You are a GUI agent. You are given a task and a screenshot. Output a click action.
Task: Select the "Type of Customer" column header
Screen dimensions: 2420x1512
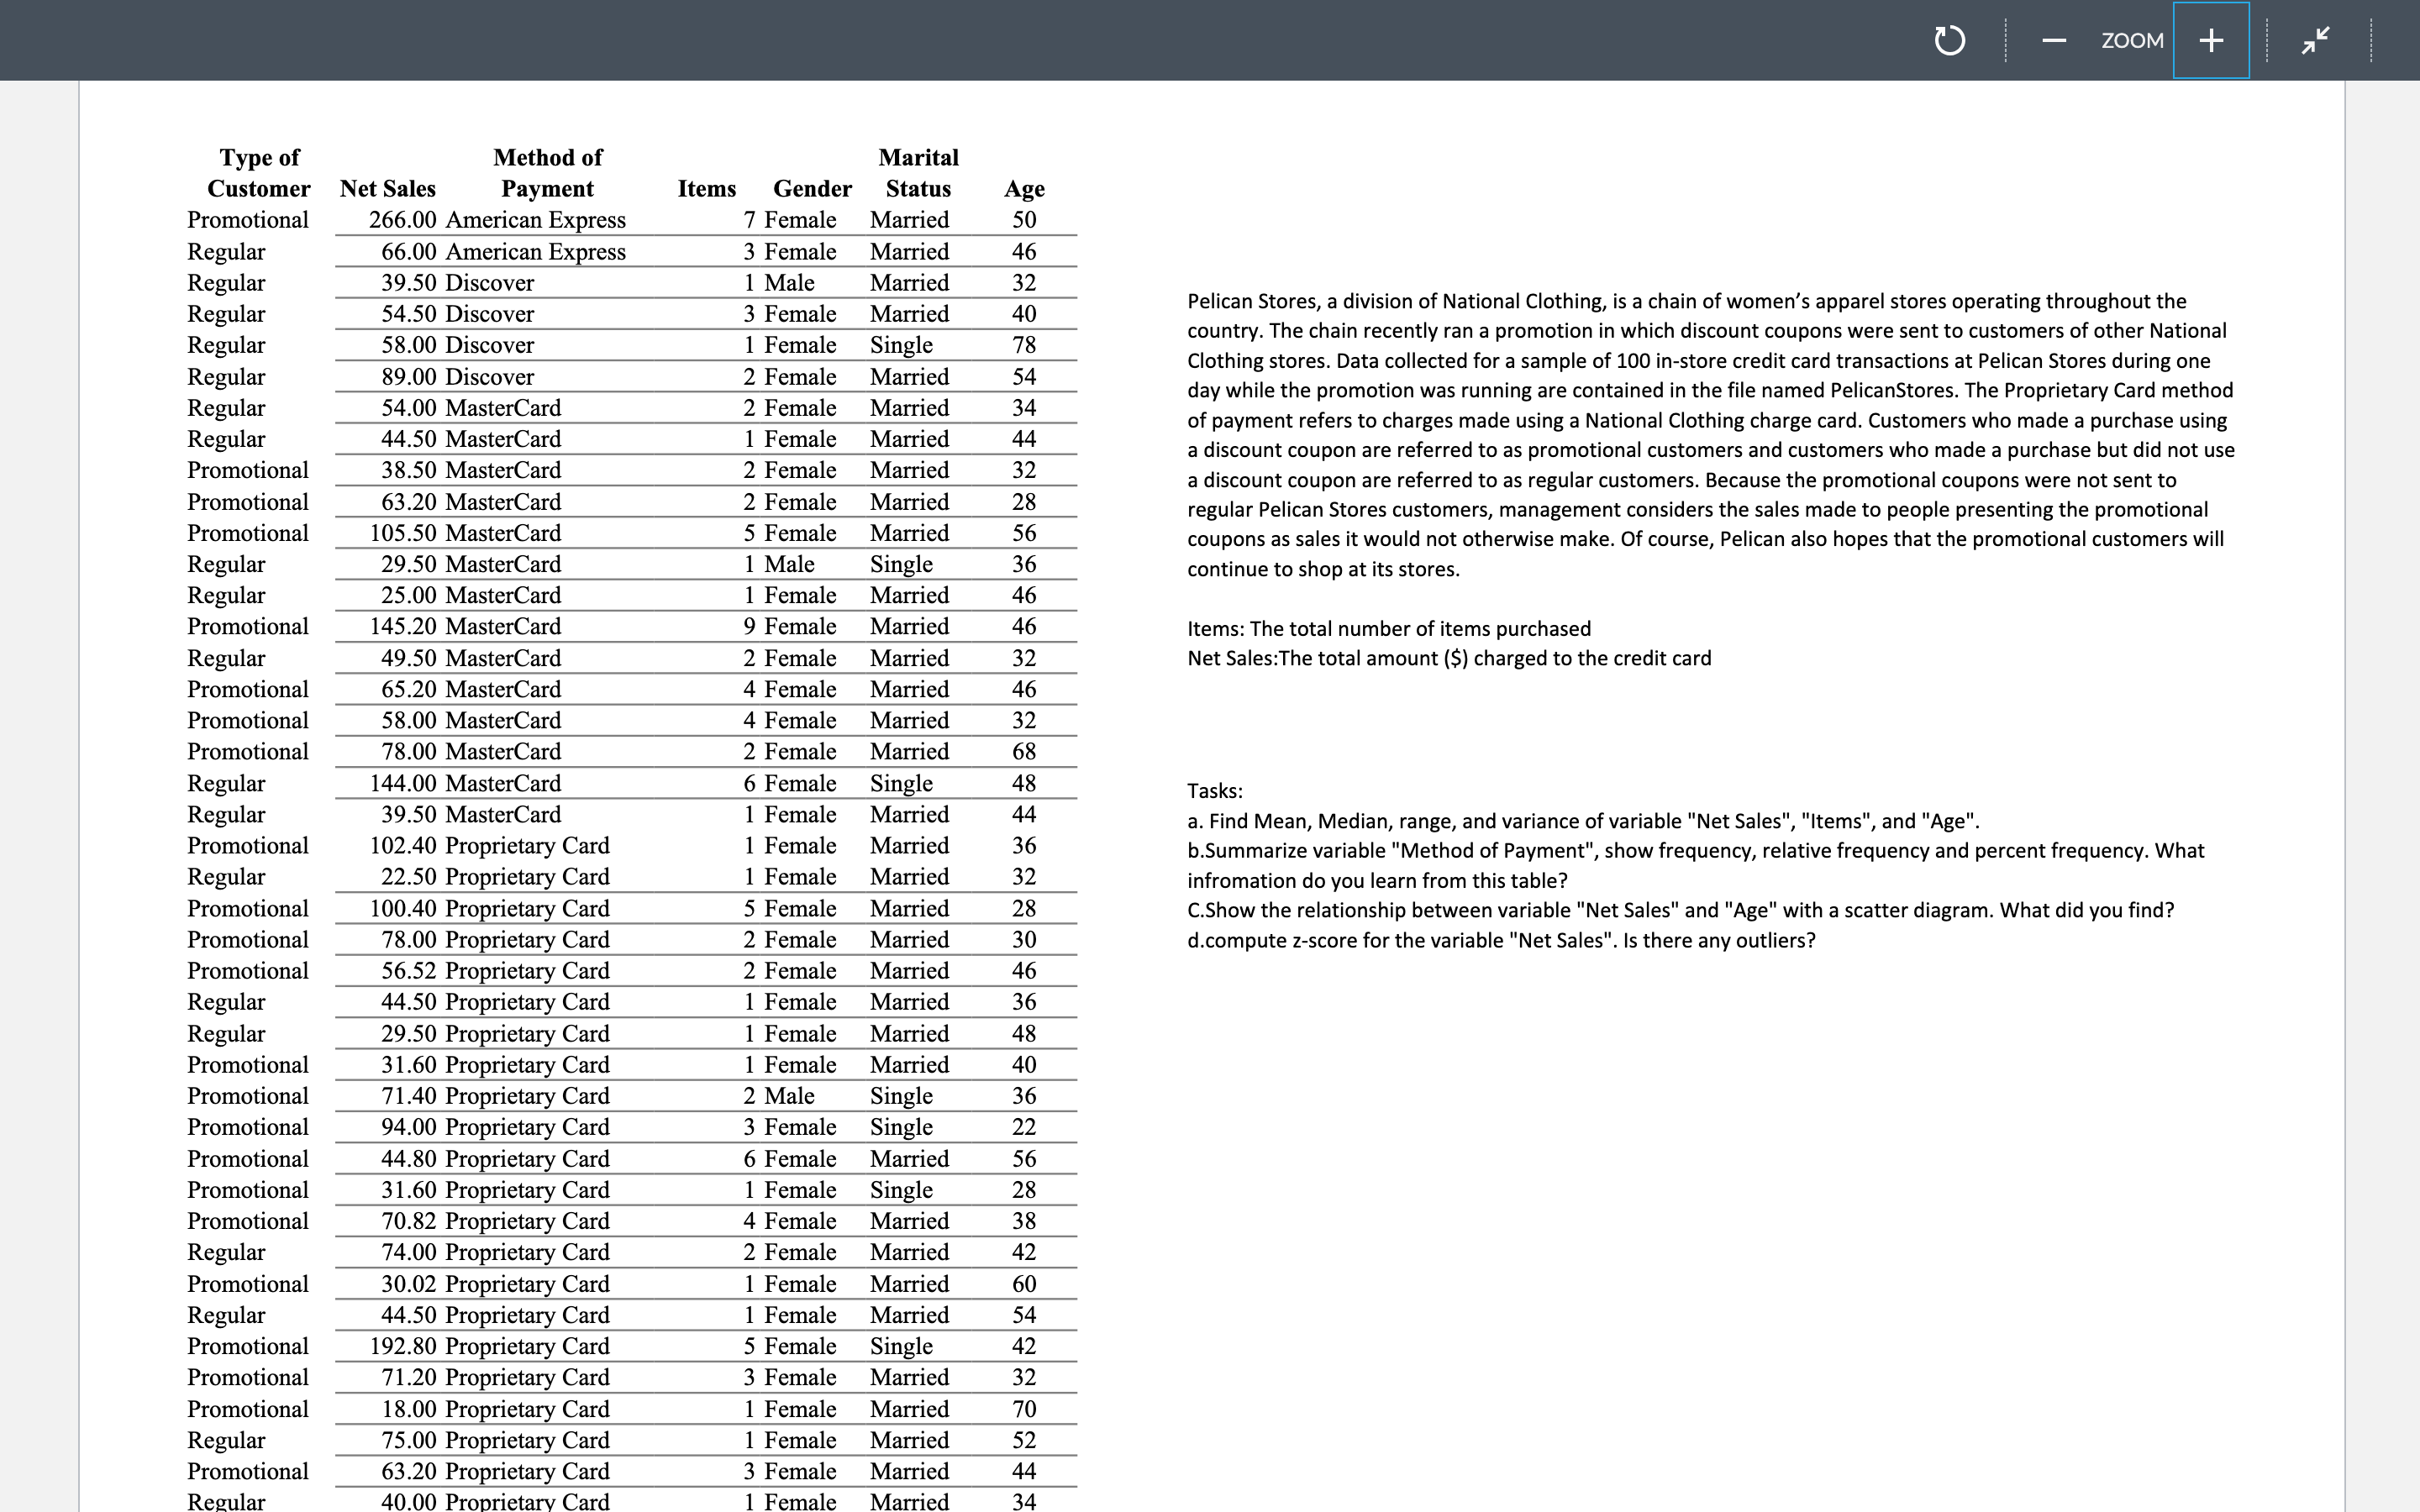(258, 172)
